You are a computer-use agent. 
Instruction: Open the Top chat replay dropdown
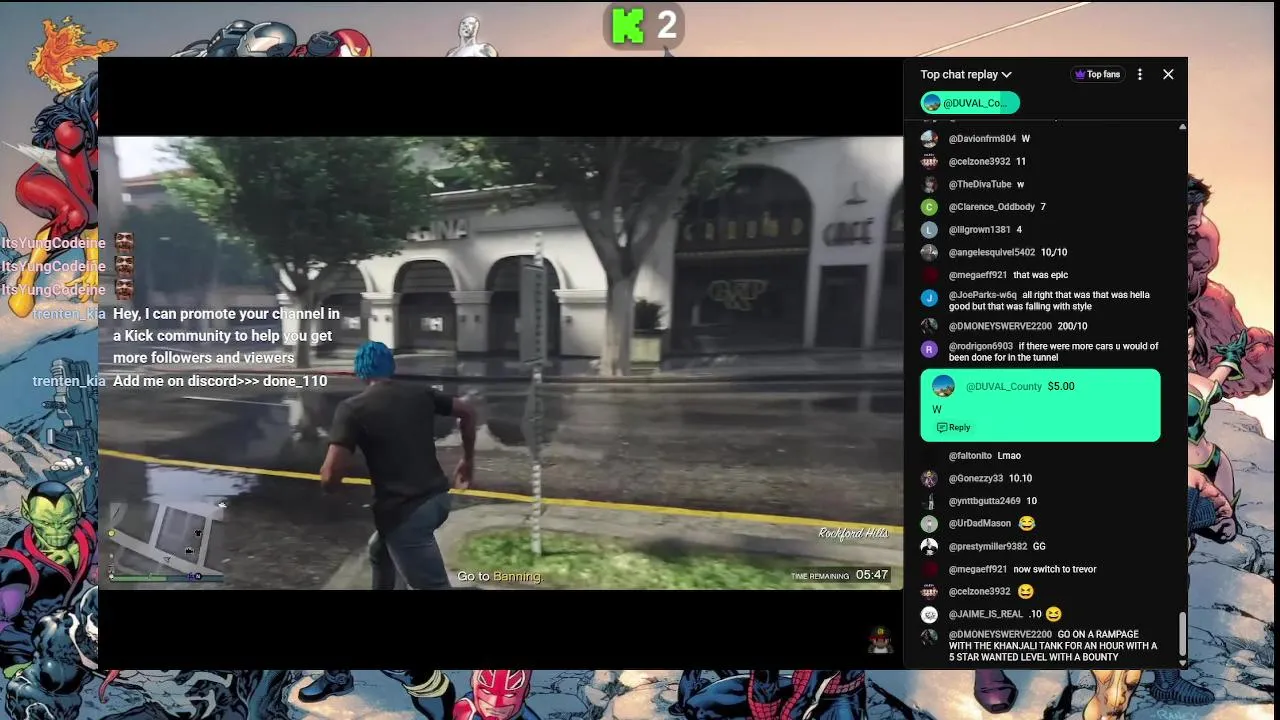coord(966,74)
